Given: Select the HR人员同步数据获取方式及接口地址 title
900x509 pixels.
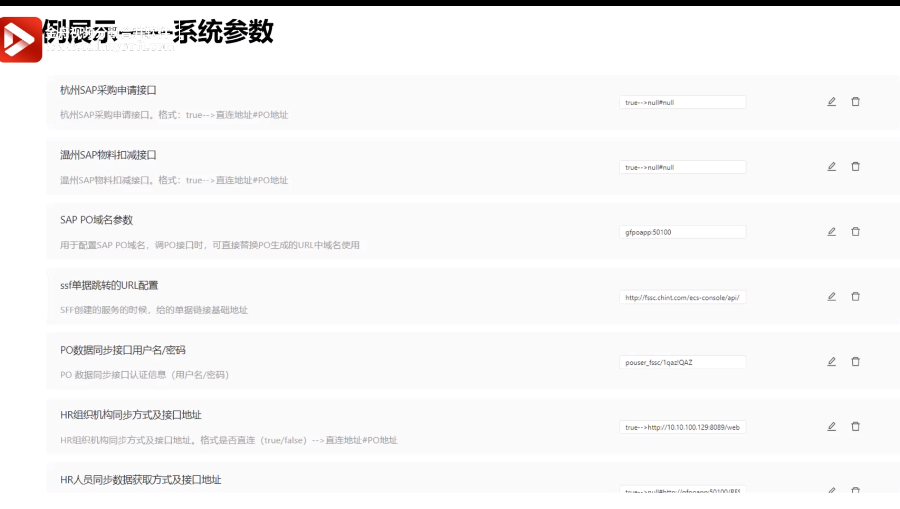Looking at the screenshot, I should click(141, 480).
